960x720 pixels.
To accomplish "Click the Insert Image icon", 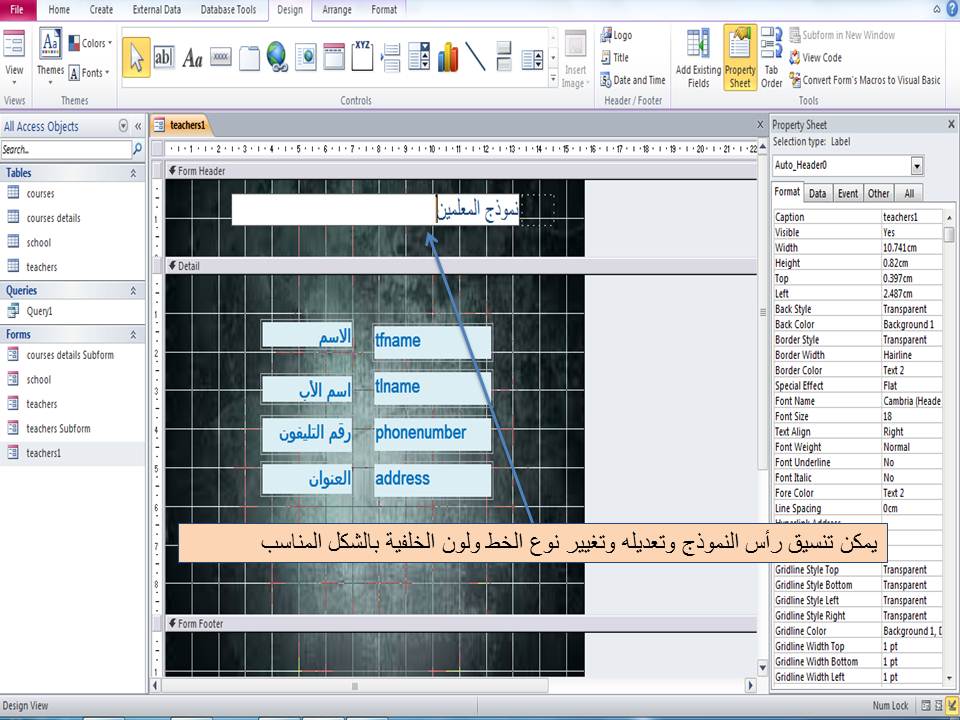I will point(575,57).
